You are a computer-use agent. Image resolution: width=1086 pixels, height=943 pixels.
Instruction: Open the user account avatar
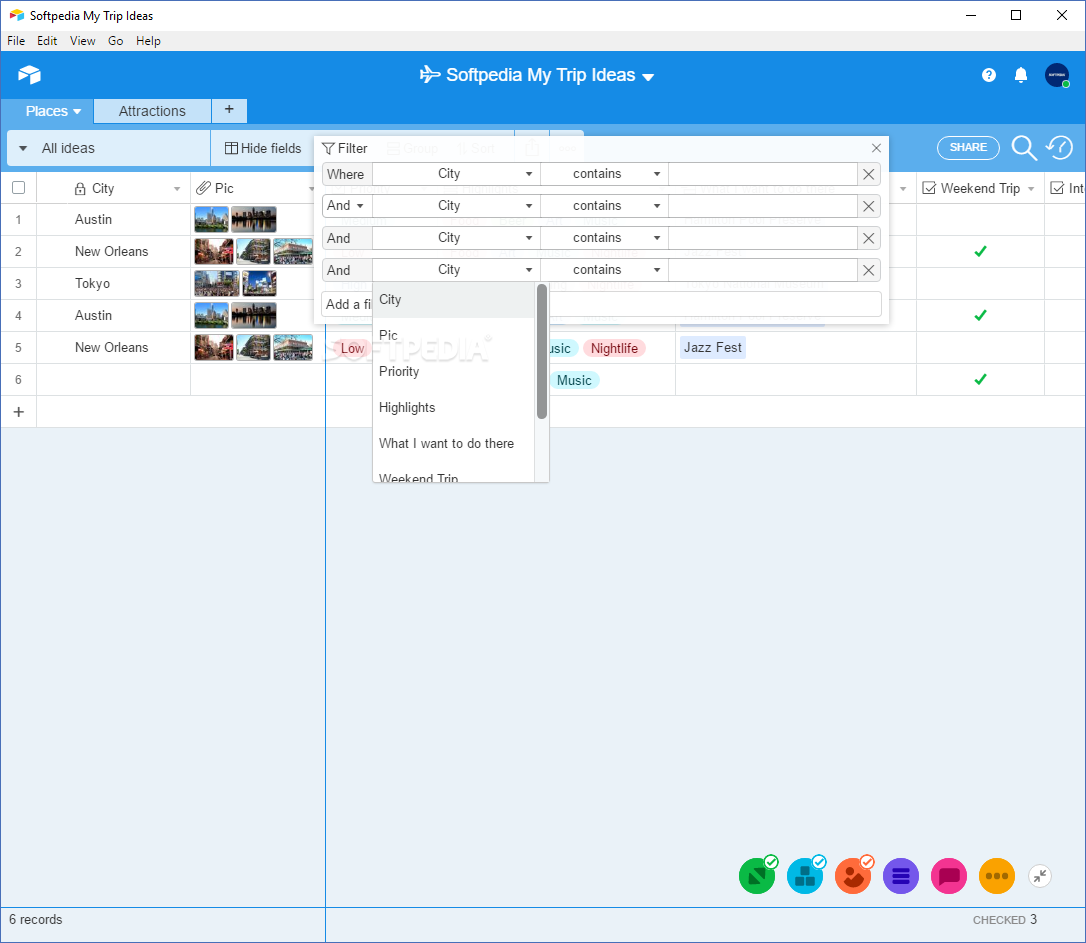1057,75
